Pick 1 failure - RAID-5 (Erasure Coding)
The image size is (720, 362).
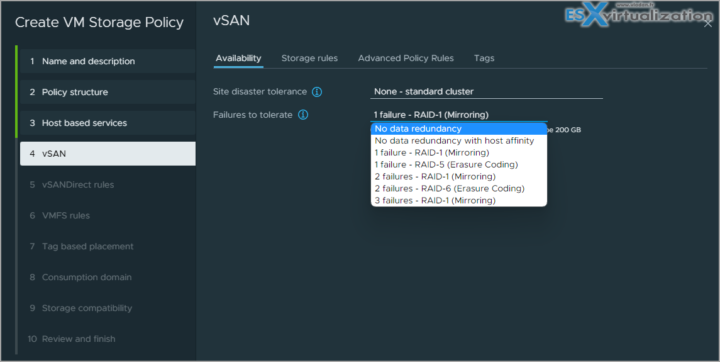(x=459, y=164)
